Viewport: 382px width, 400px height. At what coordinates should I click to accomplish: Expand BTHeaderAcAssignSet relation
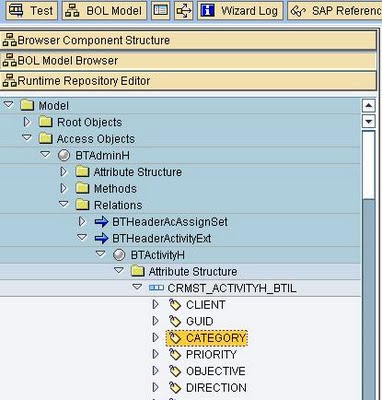click(82, 222)
